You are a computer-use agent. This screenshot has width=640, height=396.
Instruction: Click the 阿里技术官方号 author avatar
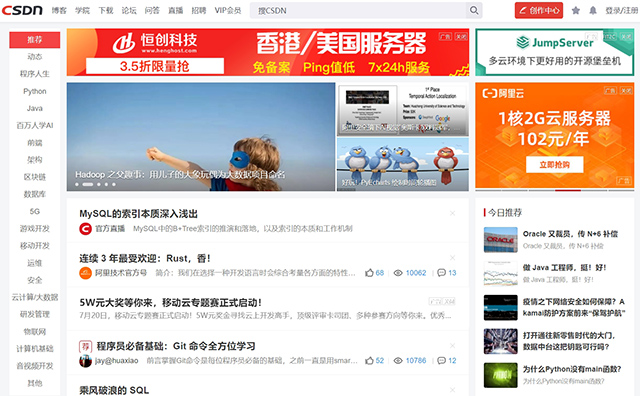(85, 273)
